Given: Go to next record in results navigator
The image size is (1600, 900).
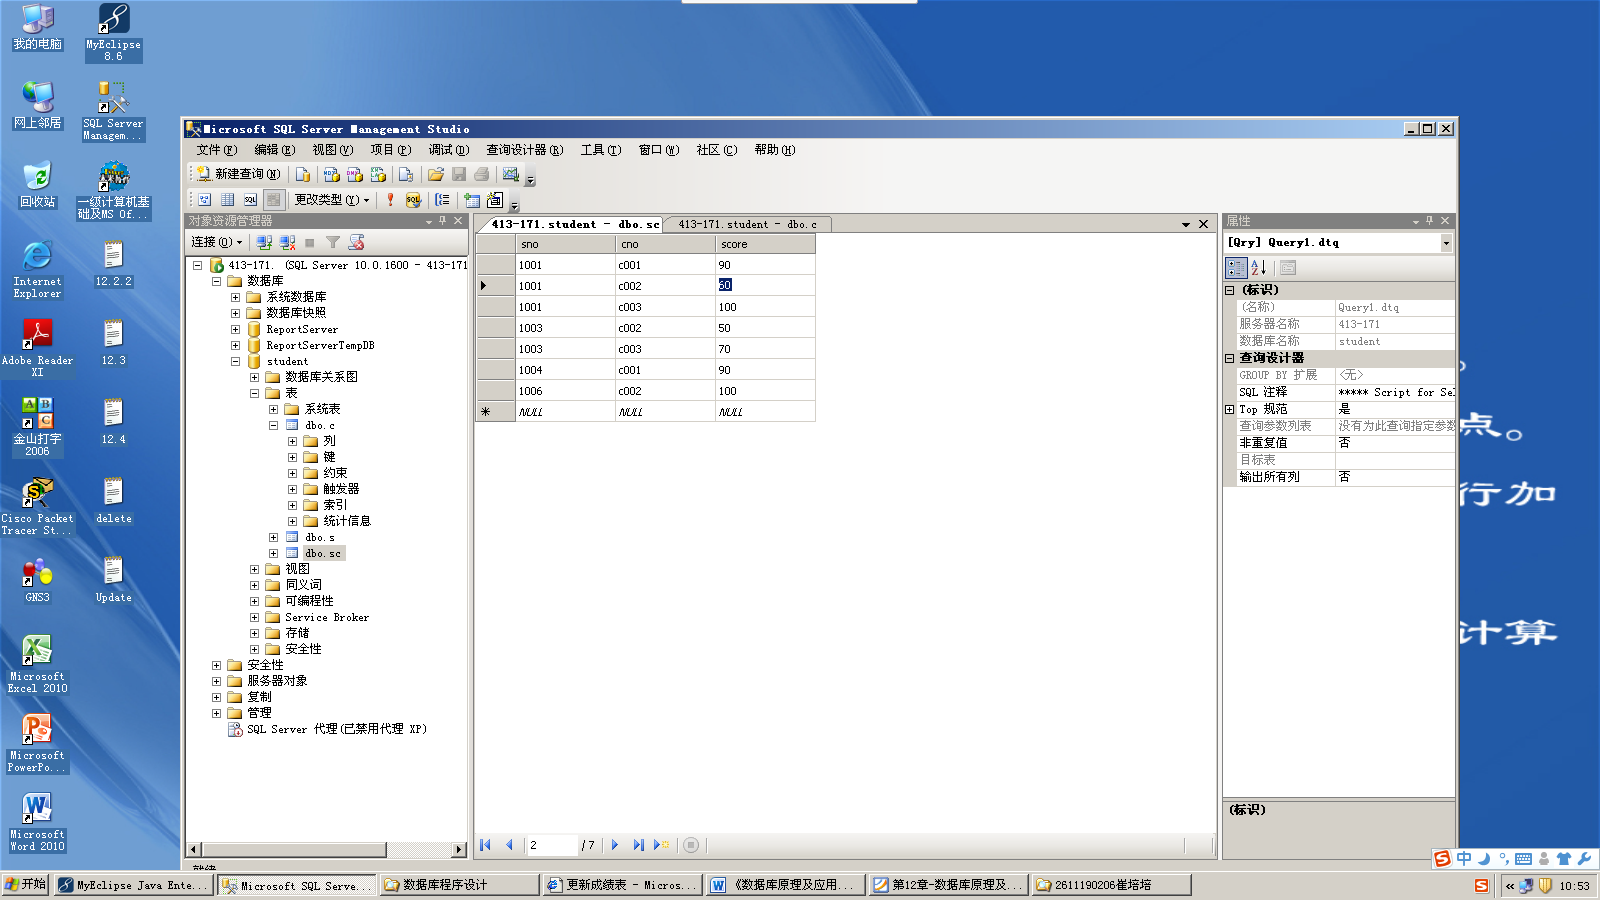Looking at the screenshot, I should coord(615,845).
